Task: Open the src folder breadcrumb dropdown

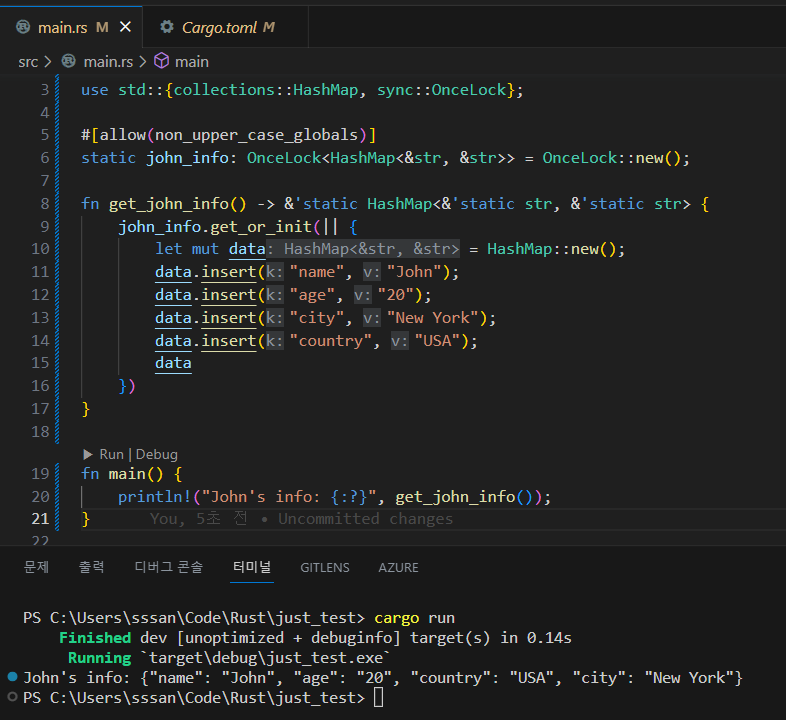Action: pyautogui.click(x=28, y=61)
